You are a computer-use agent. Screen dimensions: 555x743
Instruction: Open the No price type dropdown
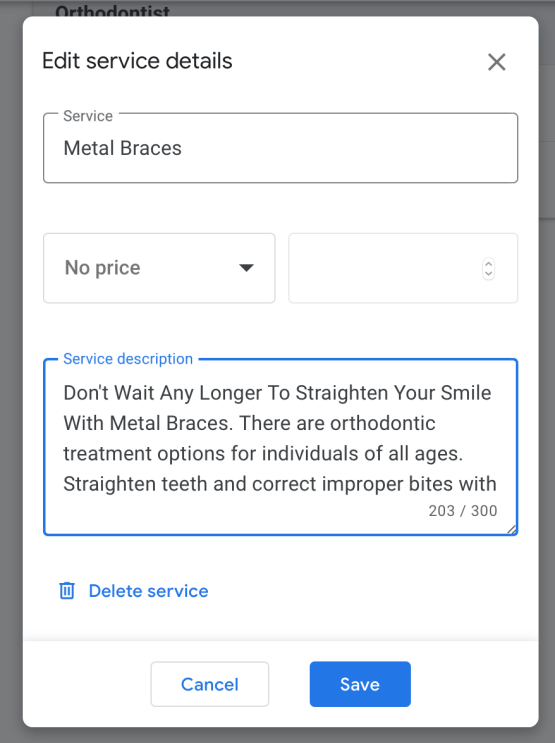159,268
